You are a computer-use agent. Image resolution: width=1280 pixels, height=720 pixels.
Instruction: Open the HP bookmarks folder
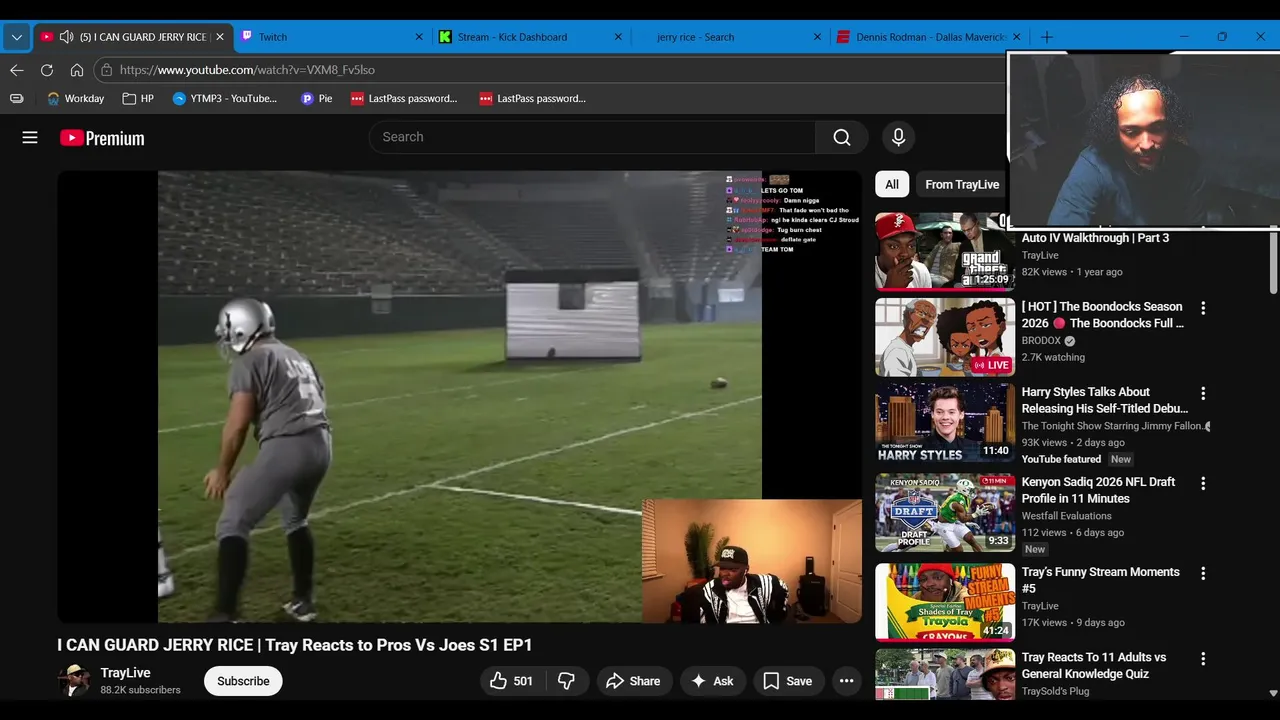point(138,98)
